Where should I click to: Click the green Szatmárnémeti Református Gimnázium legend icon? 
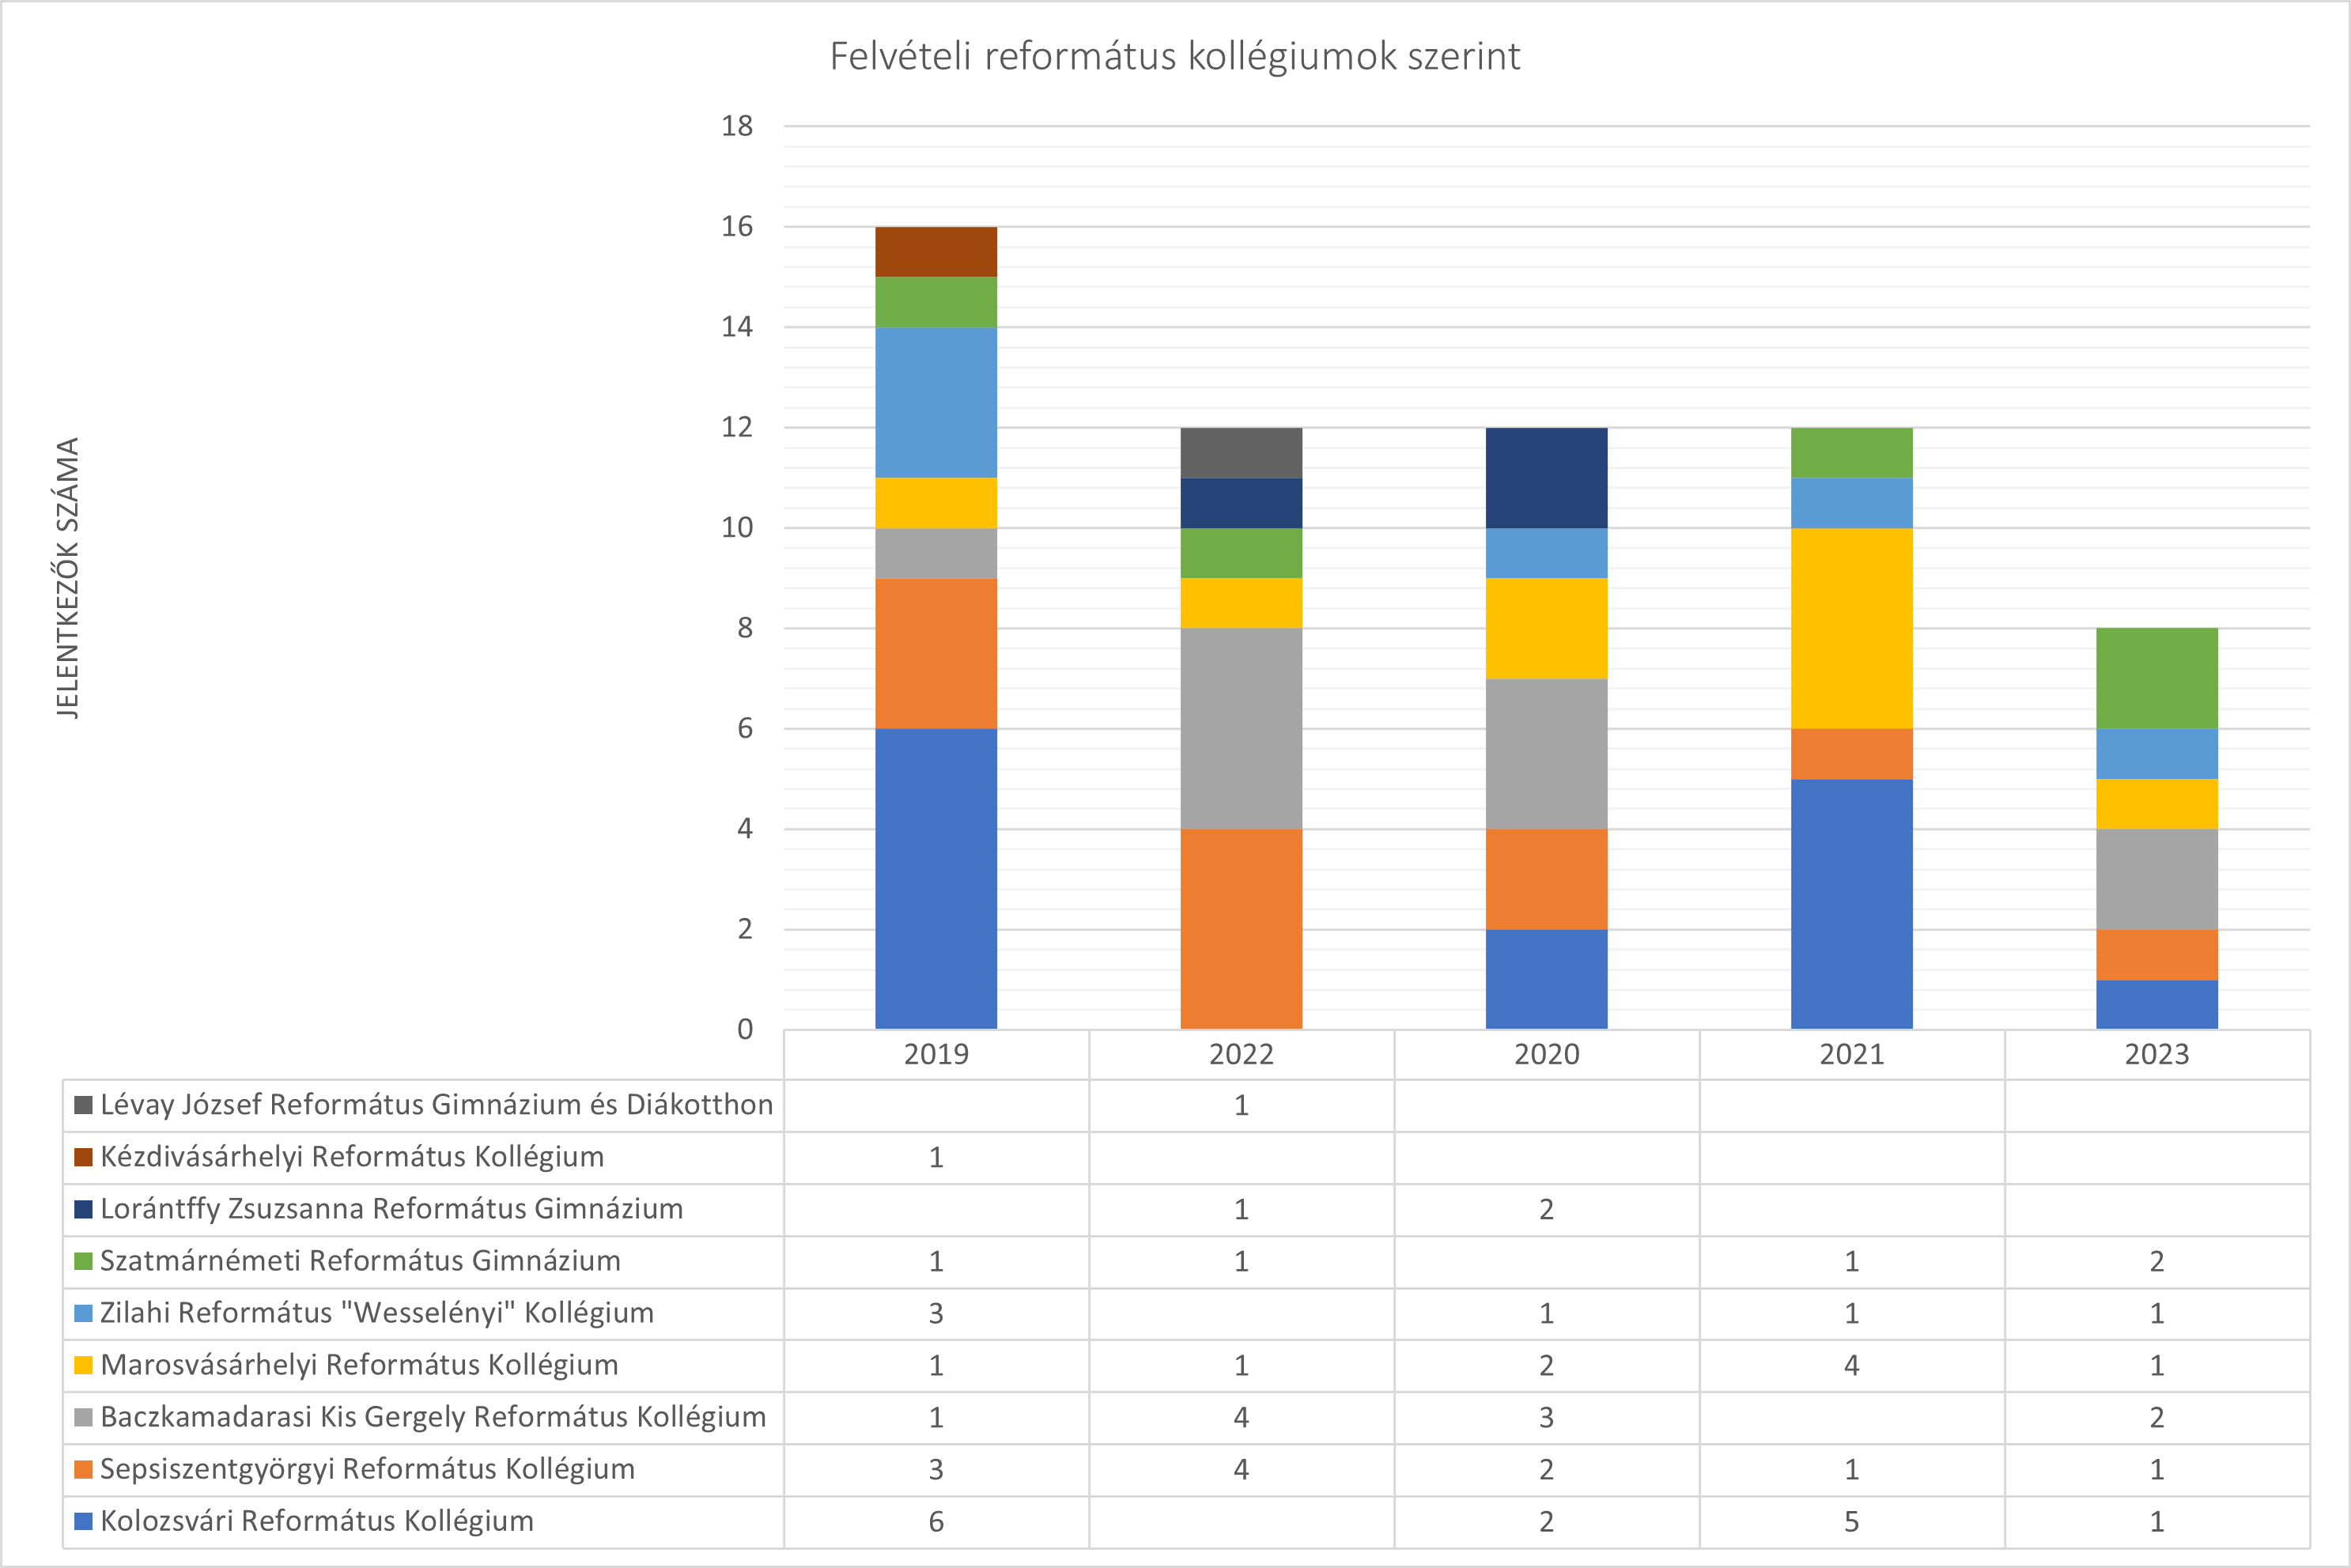83,1261
